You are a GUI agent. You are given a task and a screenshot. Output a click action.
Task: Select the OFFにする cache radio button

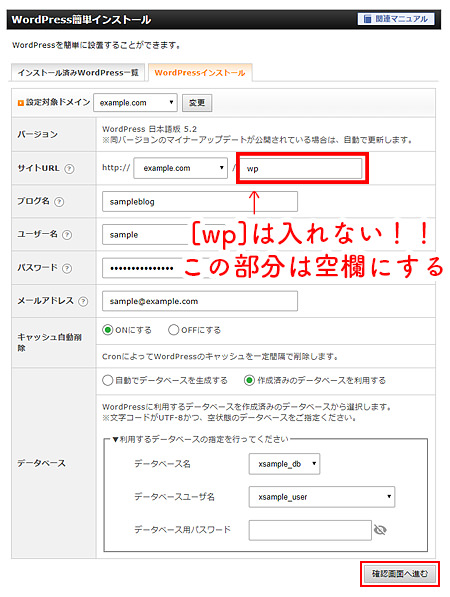coord(173,330)
